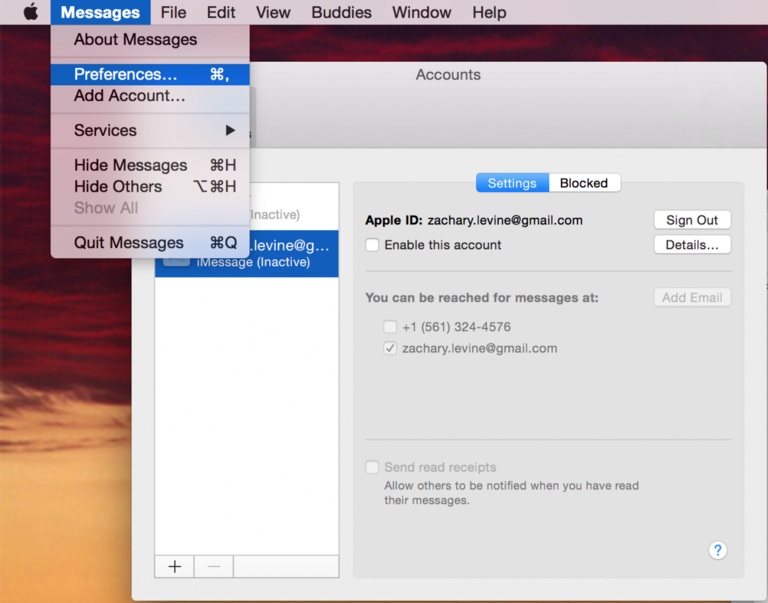Open the File menu

click(173, 12)
